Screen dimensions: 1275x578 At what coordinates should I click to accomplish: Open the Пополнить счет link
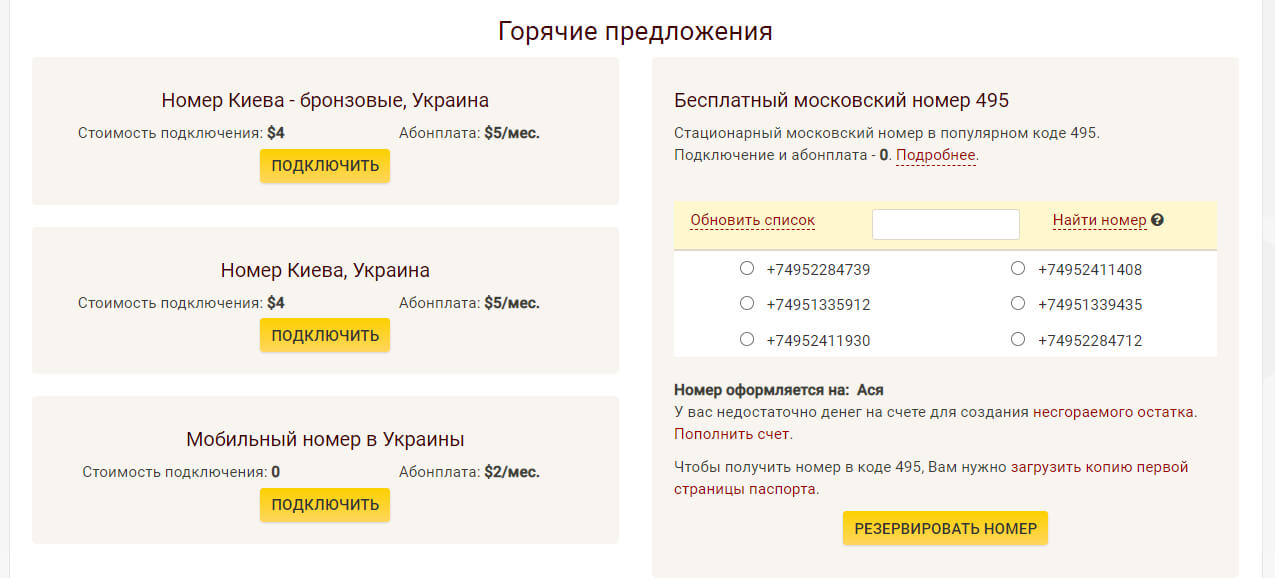pyautogui.click(x=732, y=434)
